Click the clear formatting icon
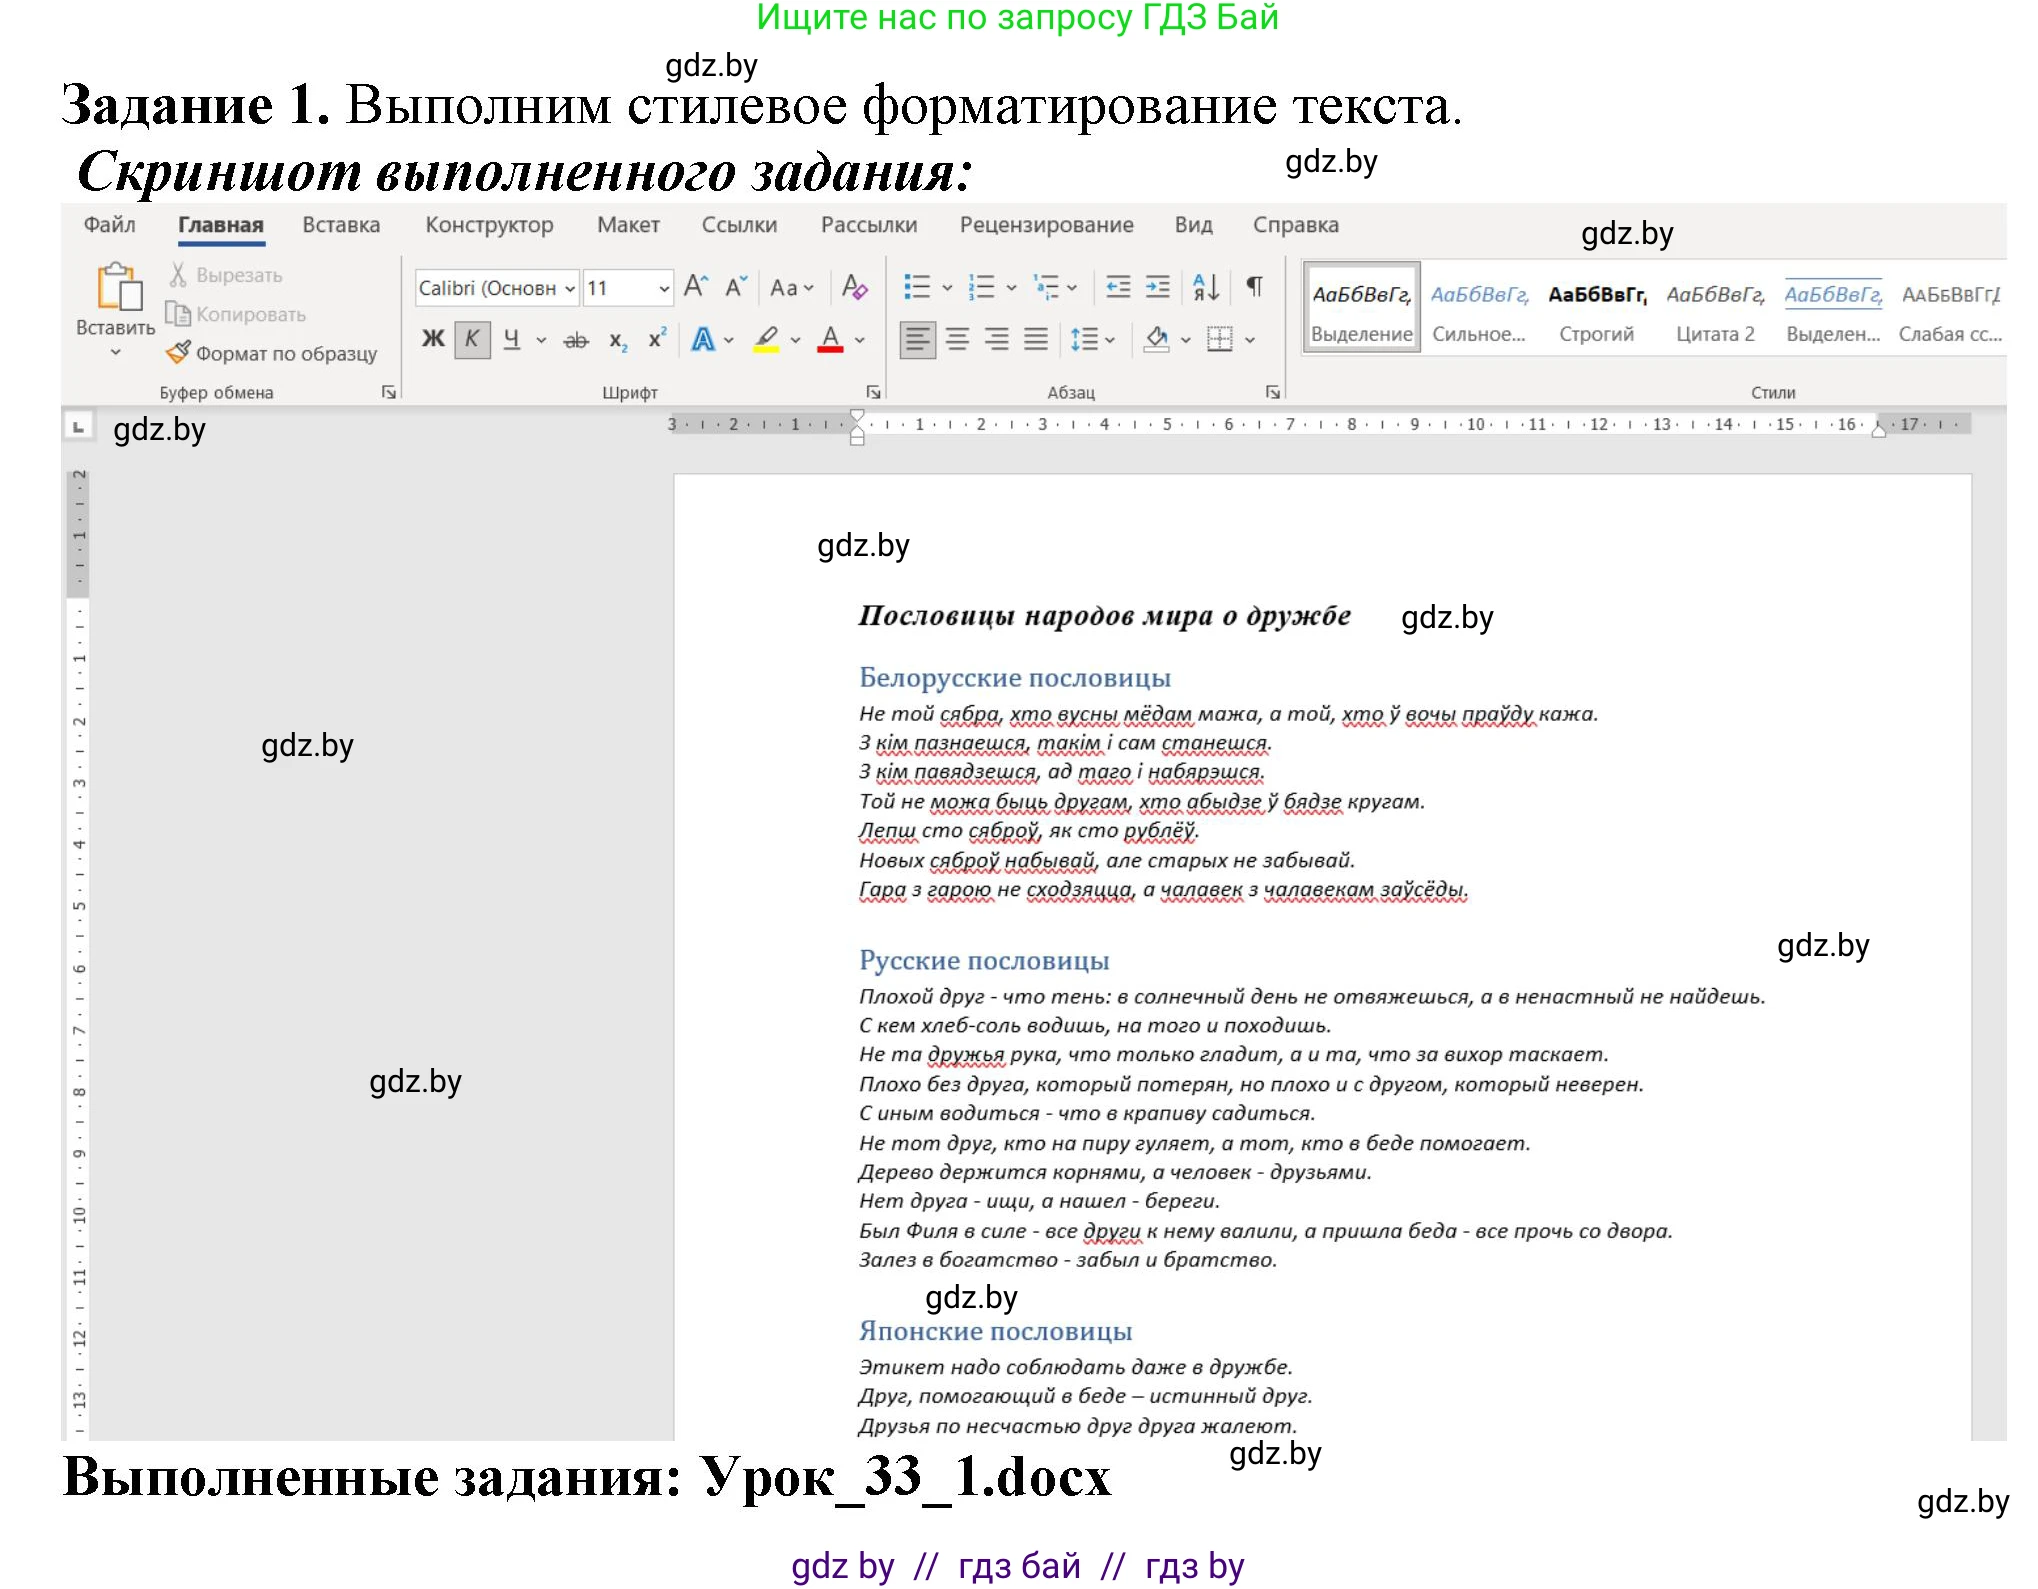 [x=855, y=288]
